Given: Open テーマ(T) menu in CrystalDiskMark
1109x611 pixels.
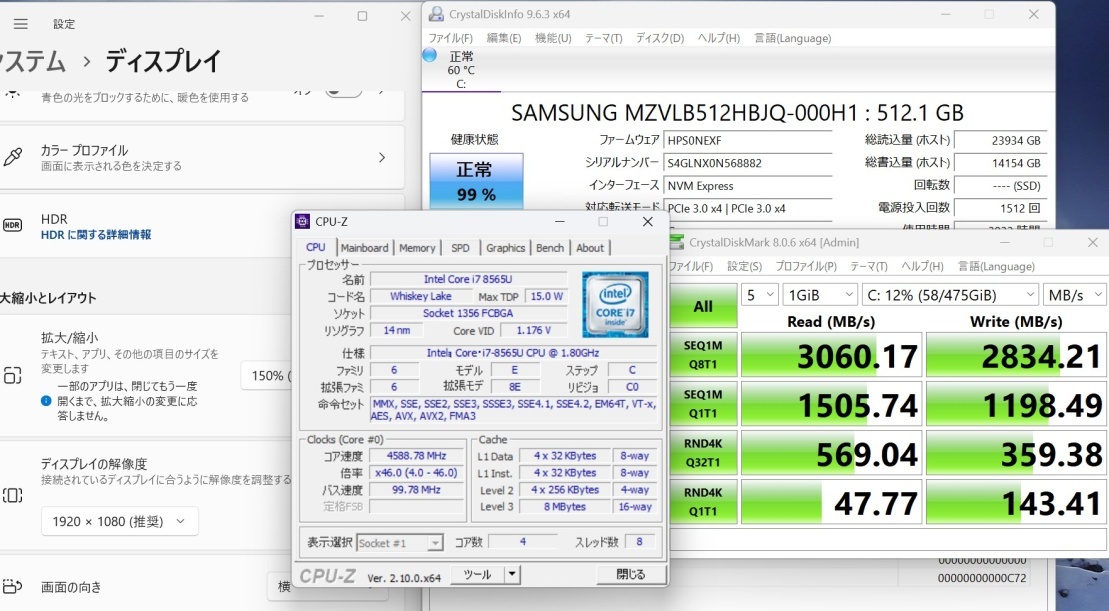Looking at the screenshot, I should pos(869,266).
